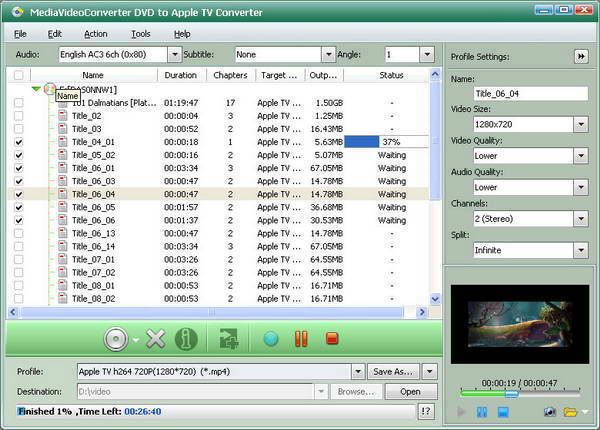Click the horizontal scrollbar right arrow
This screenshot has height=430, width=600.
point(422,312)
